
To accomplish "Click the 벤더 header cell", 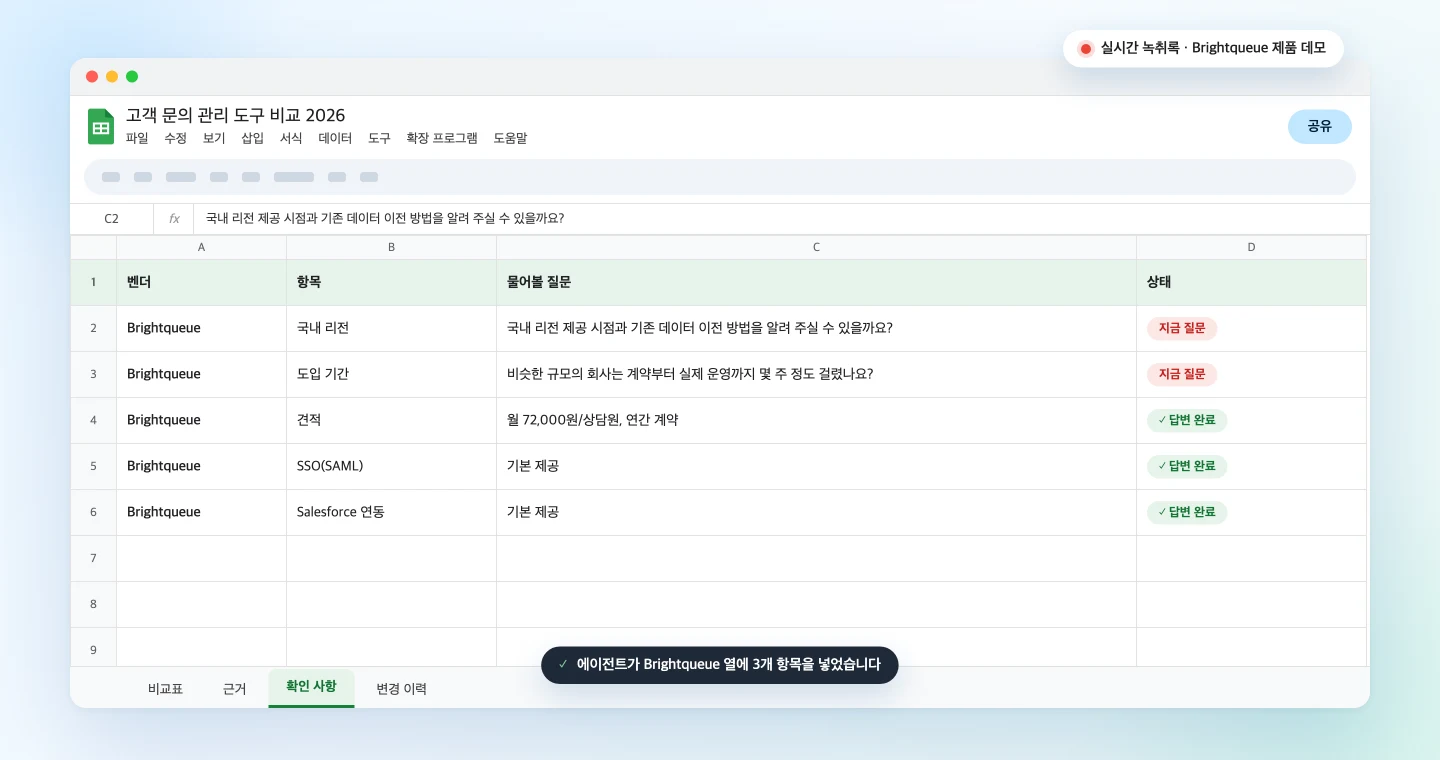I will pos(202,282).
